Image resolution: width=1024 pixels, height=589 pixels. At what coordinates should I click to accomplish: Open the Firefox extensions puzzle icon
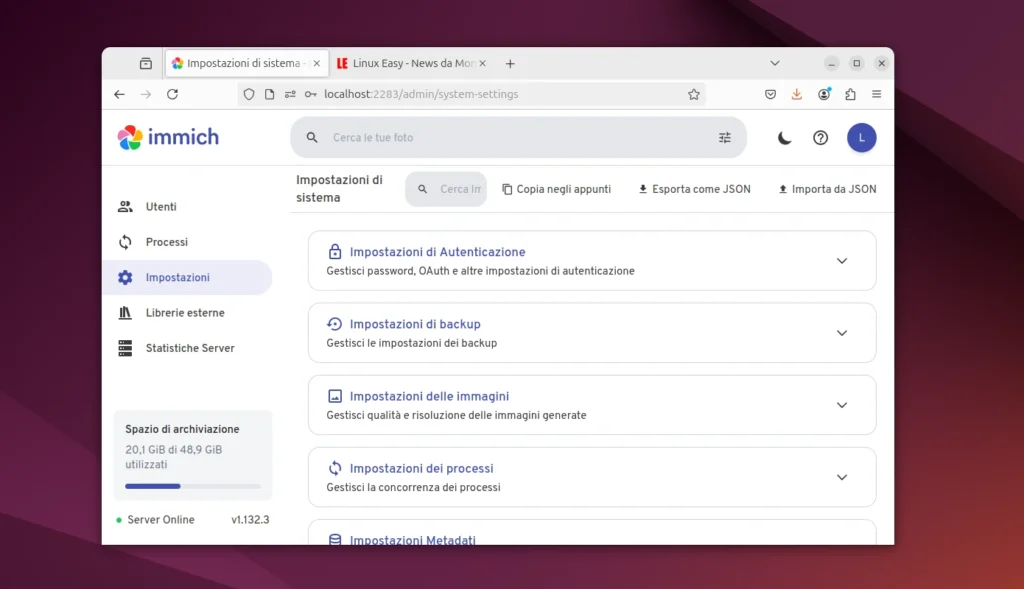[x=850, y=94]
